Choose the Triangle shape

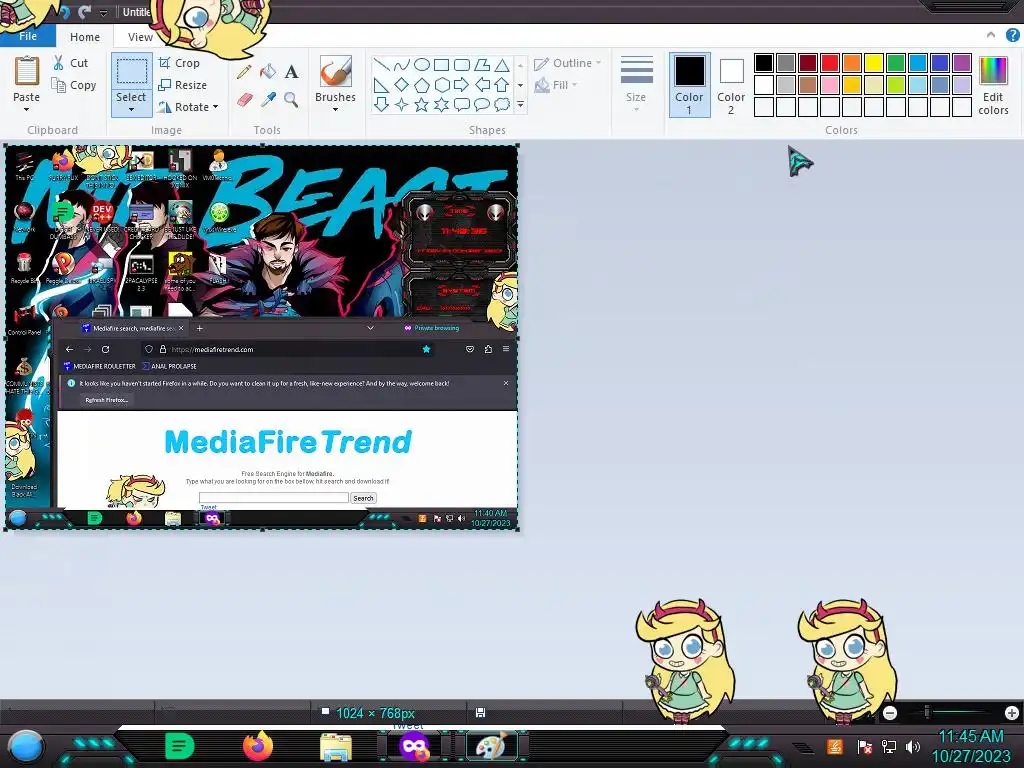[x=502, y=65]
